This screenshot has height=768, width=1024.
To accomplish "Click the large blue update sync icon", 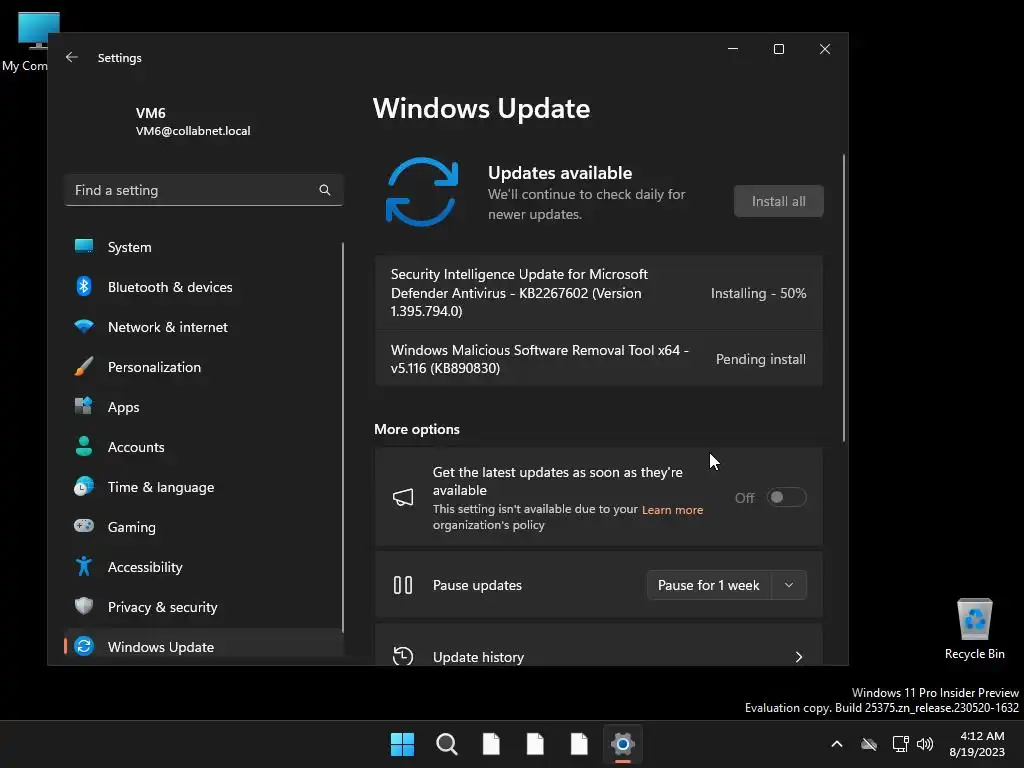I will [x=422, y=192].
